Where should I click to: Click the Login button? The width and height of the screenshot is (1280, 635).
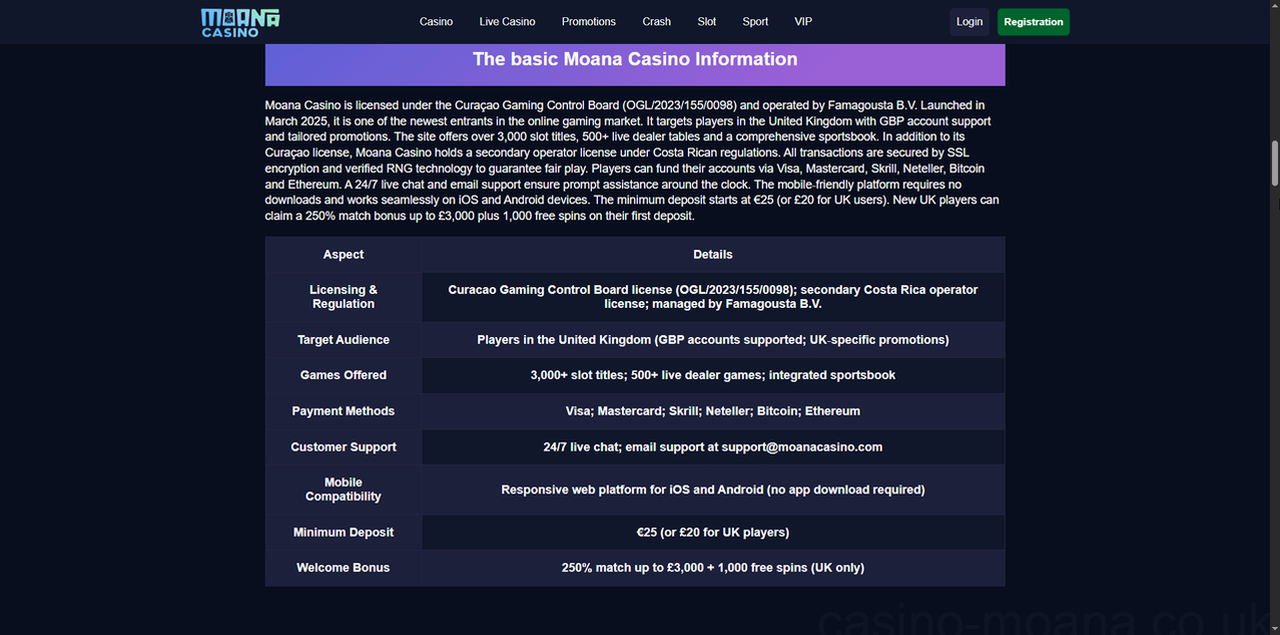(969, 22)
